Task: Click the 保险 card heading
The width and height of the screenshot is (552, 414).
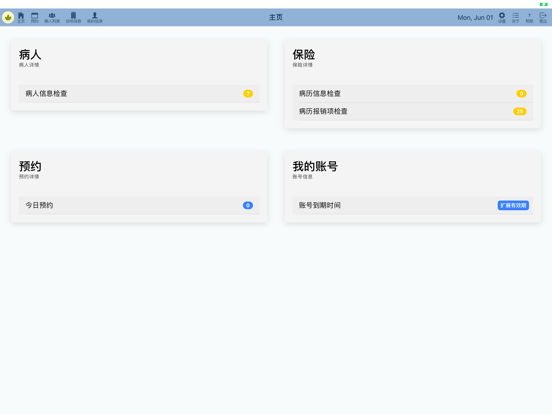Action: pos(304,55)
